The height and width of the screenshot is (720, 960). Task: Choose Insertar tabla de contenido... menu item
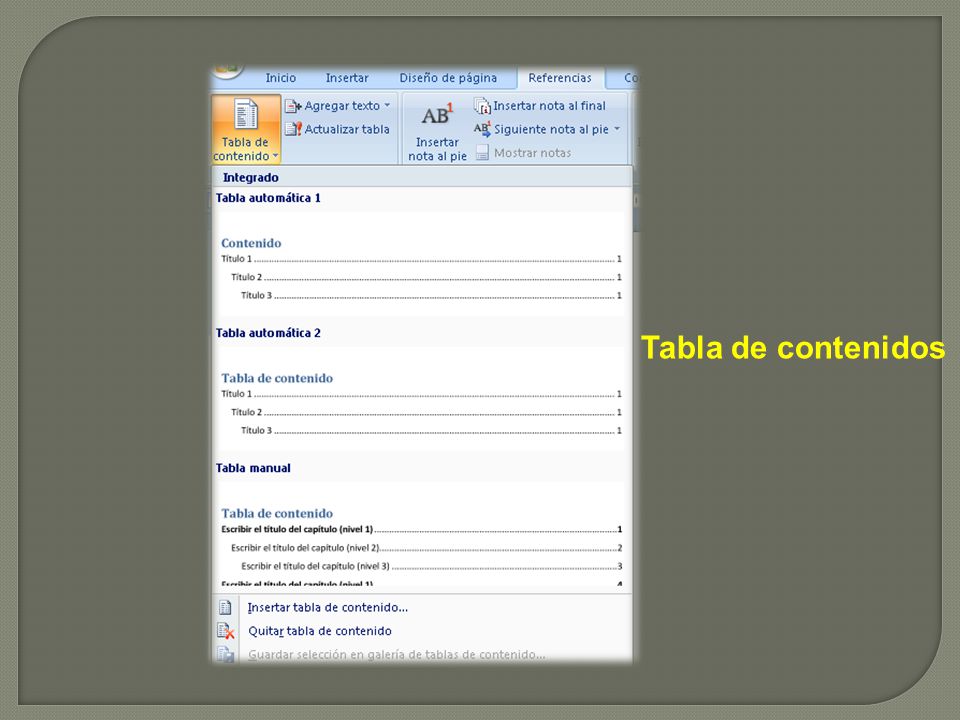328,607
